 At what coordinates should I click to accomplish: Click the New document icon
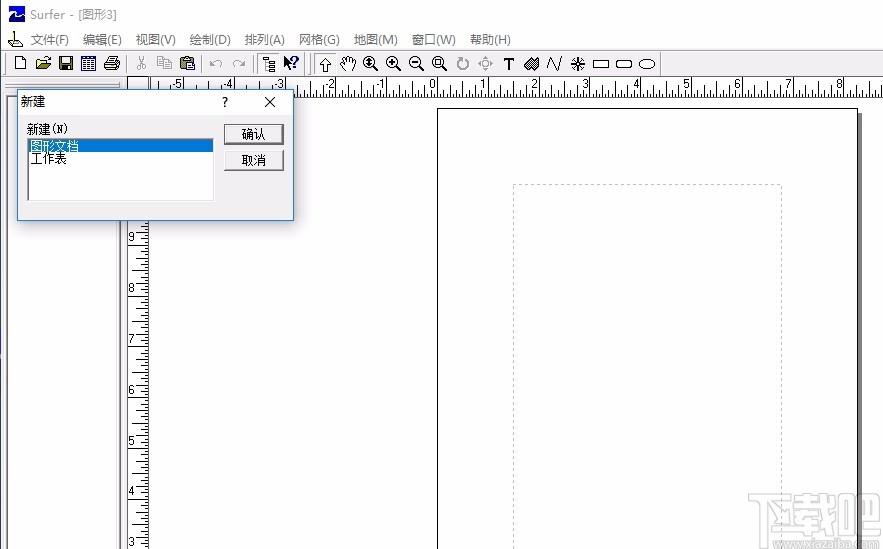click(20, 63)
